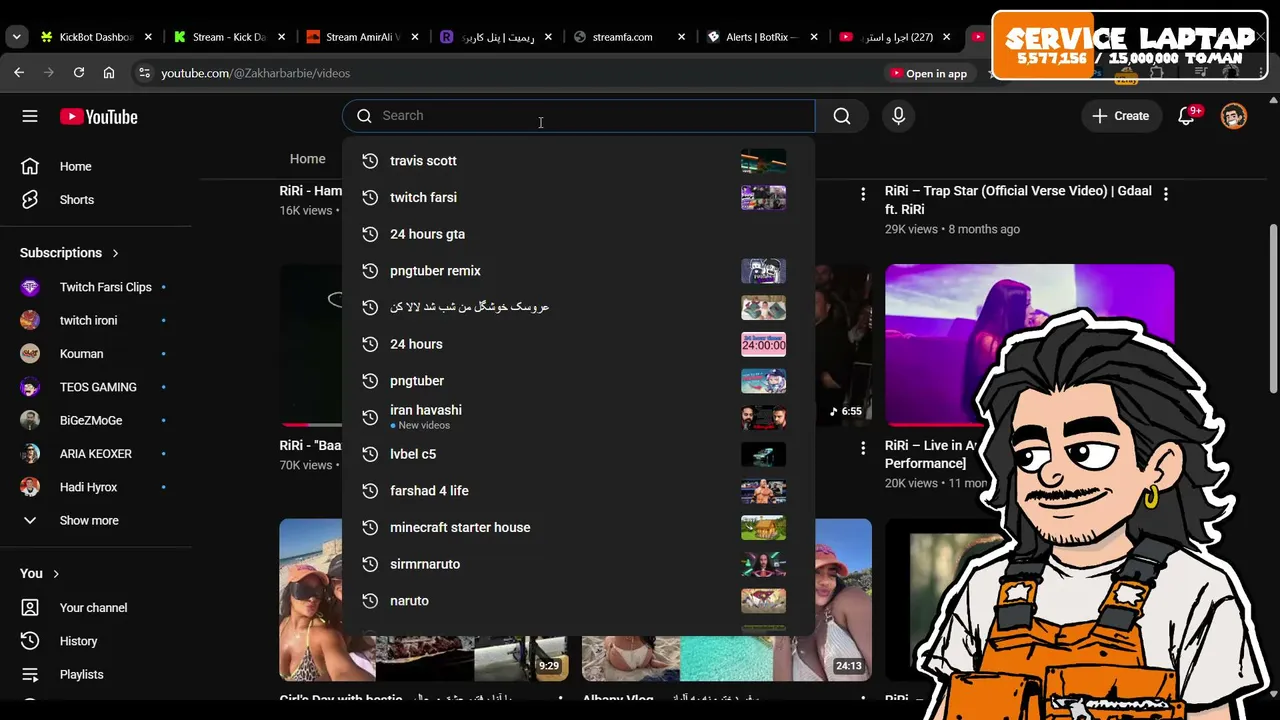
Task: Select the '24 hours gta' suggestion
Action: pos(578,234)
